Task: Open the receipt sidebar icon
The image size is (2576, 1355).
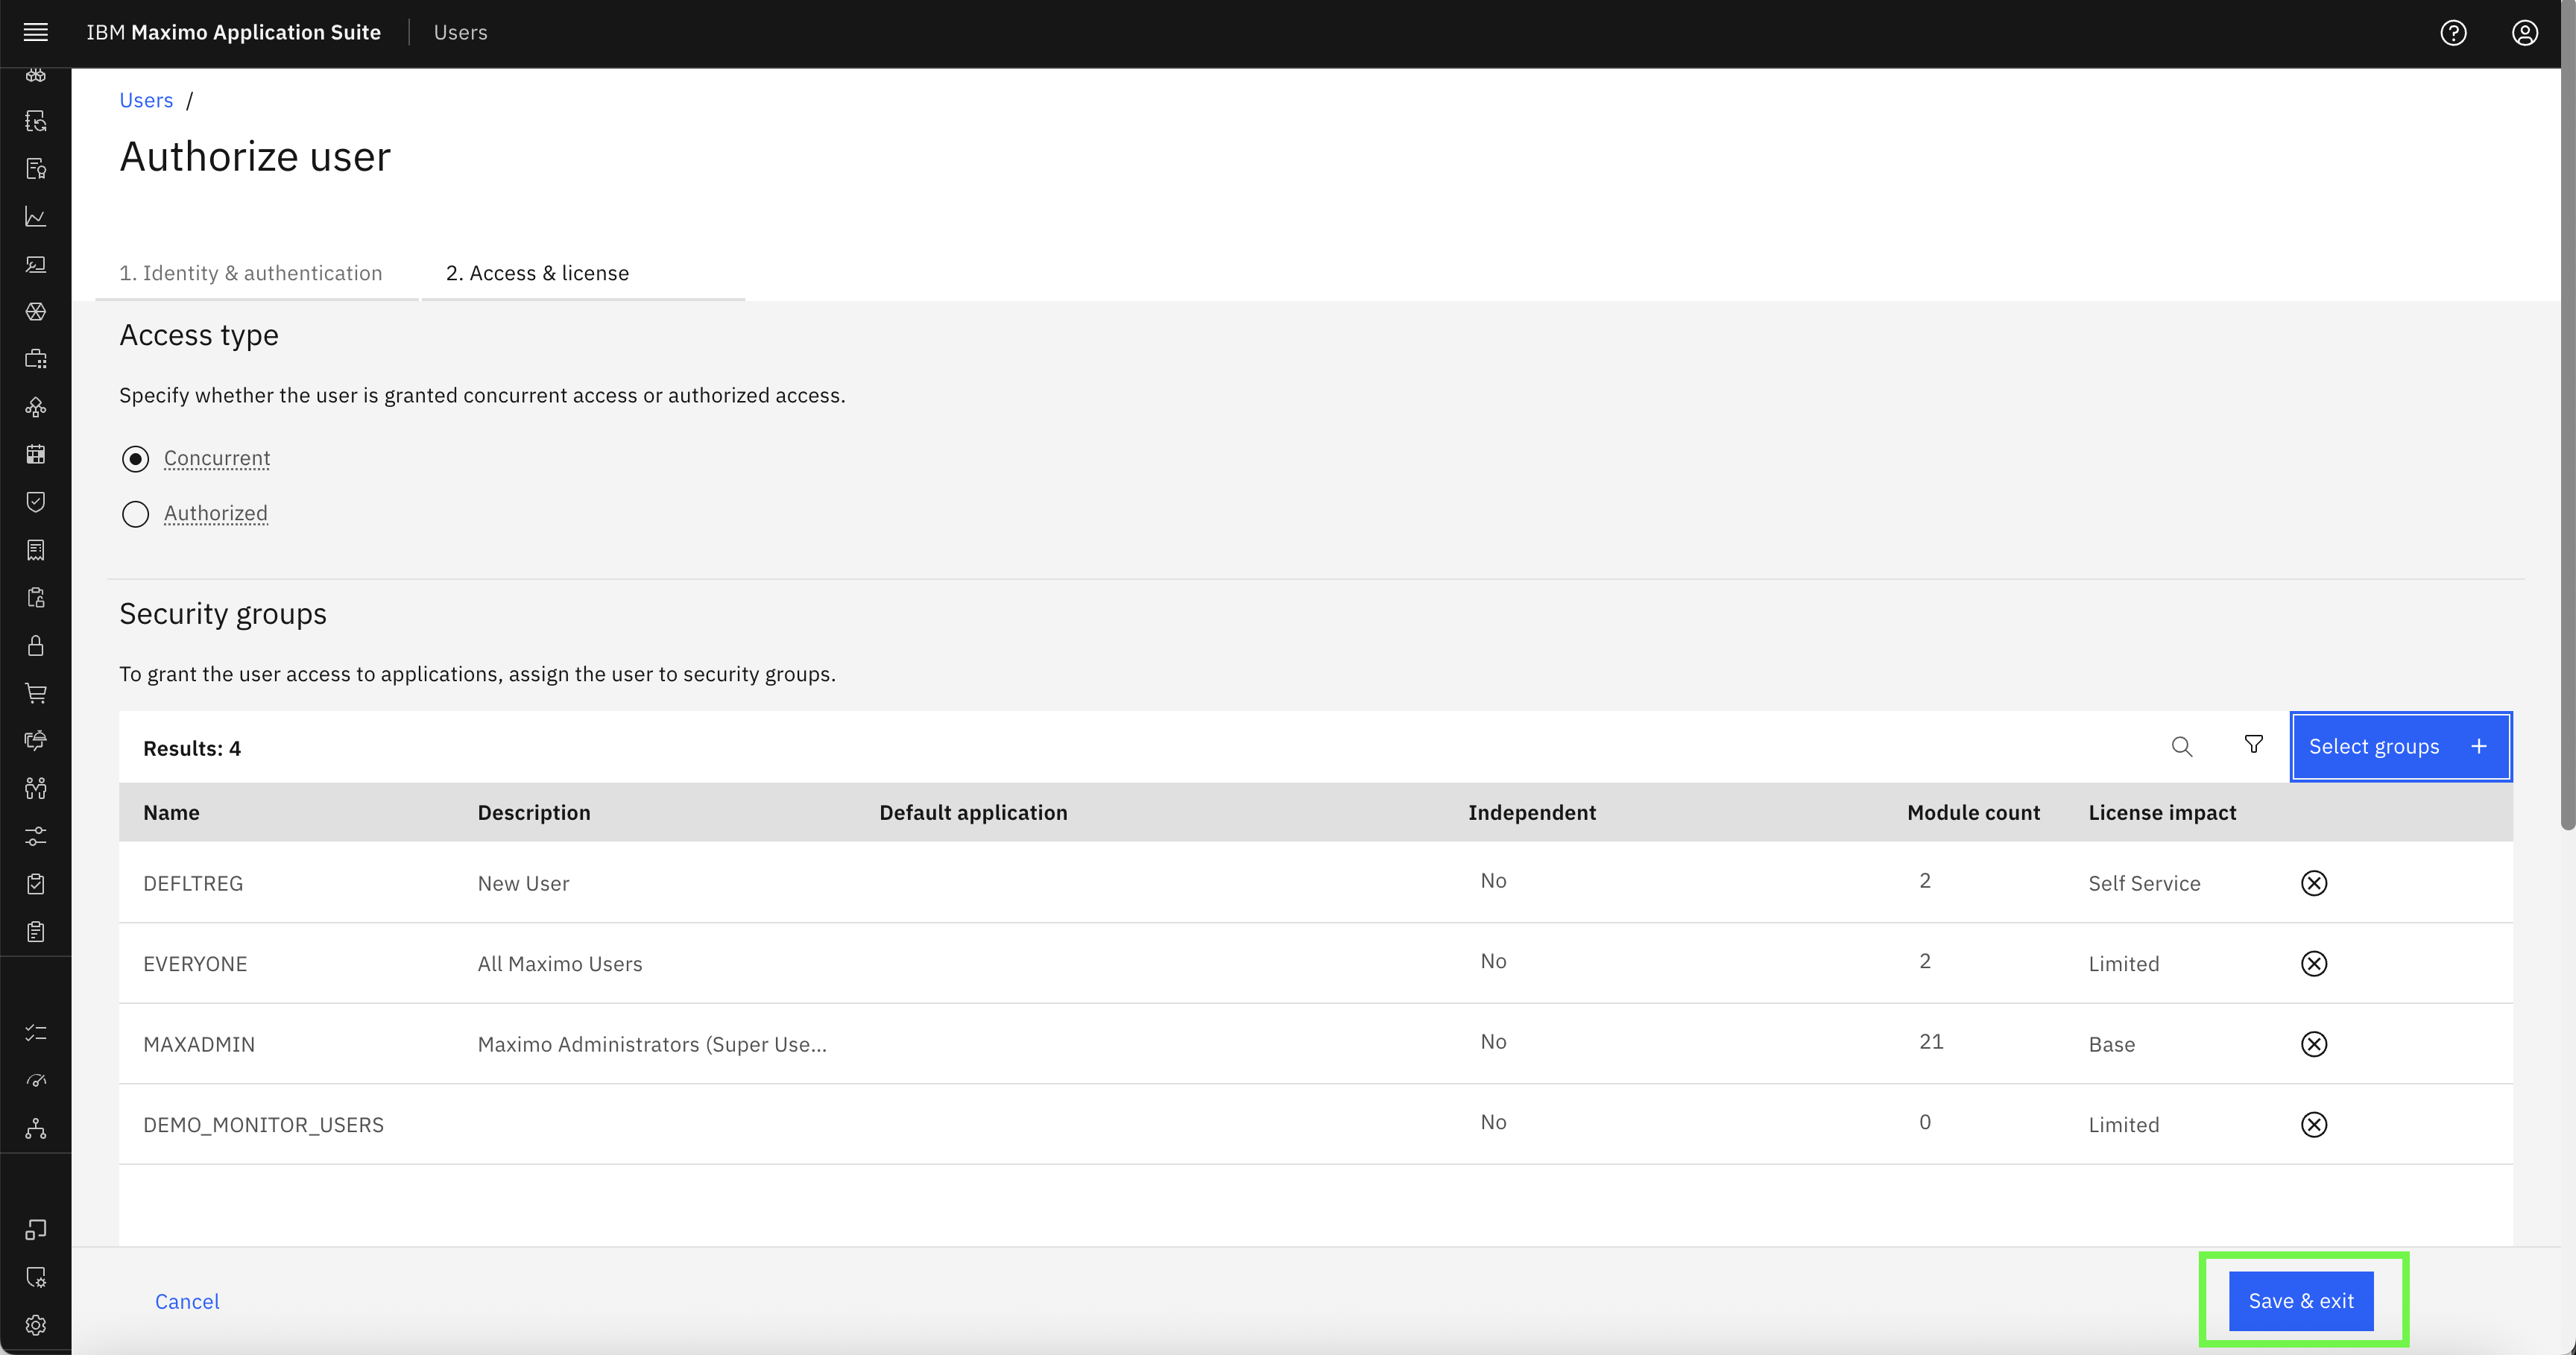Action: coord(36,550)
